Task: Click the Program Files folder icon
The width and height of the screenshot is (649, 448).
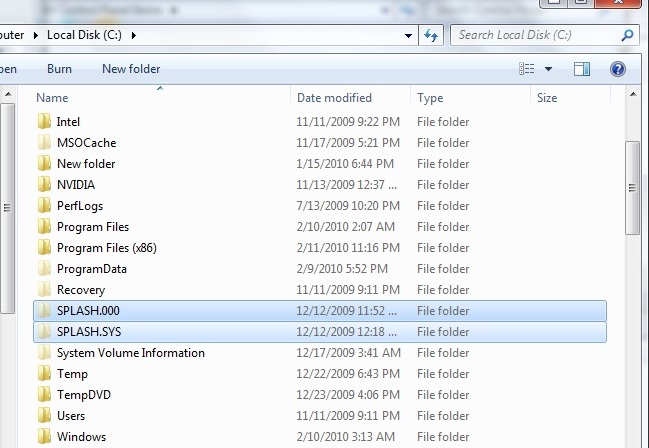Action: point(44,226)
